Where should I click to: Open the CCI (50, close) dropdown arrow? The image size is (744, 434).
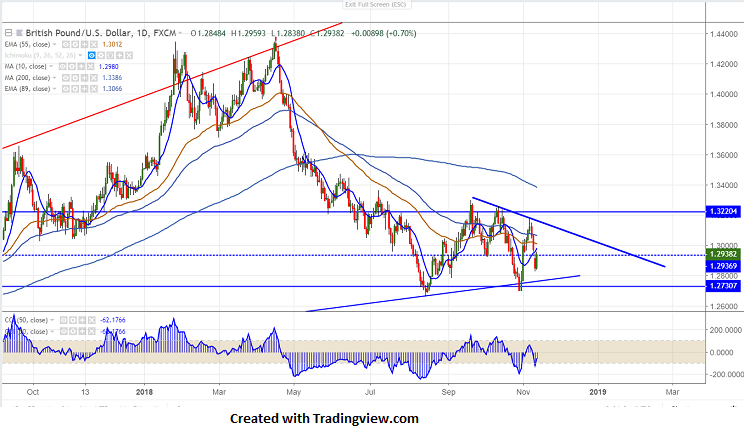pos(52,320)
